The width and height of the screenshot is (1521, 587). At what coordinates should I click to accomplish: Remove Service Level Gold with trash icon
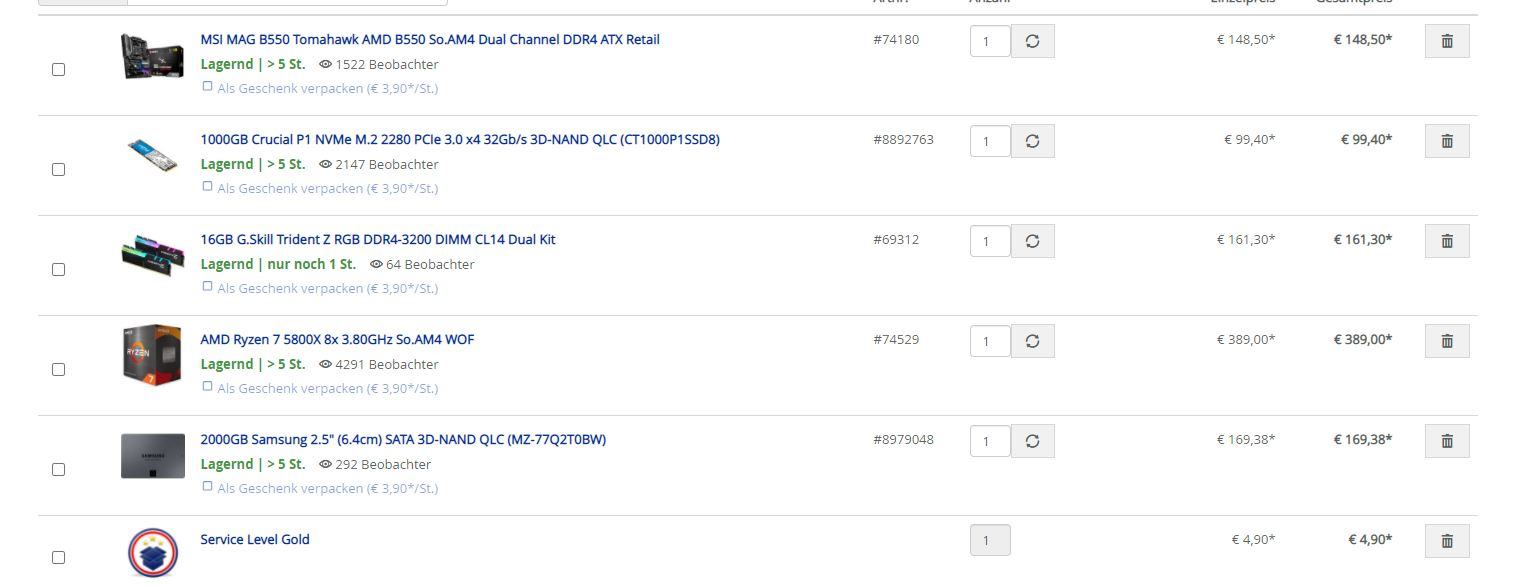click(1446, 541)
